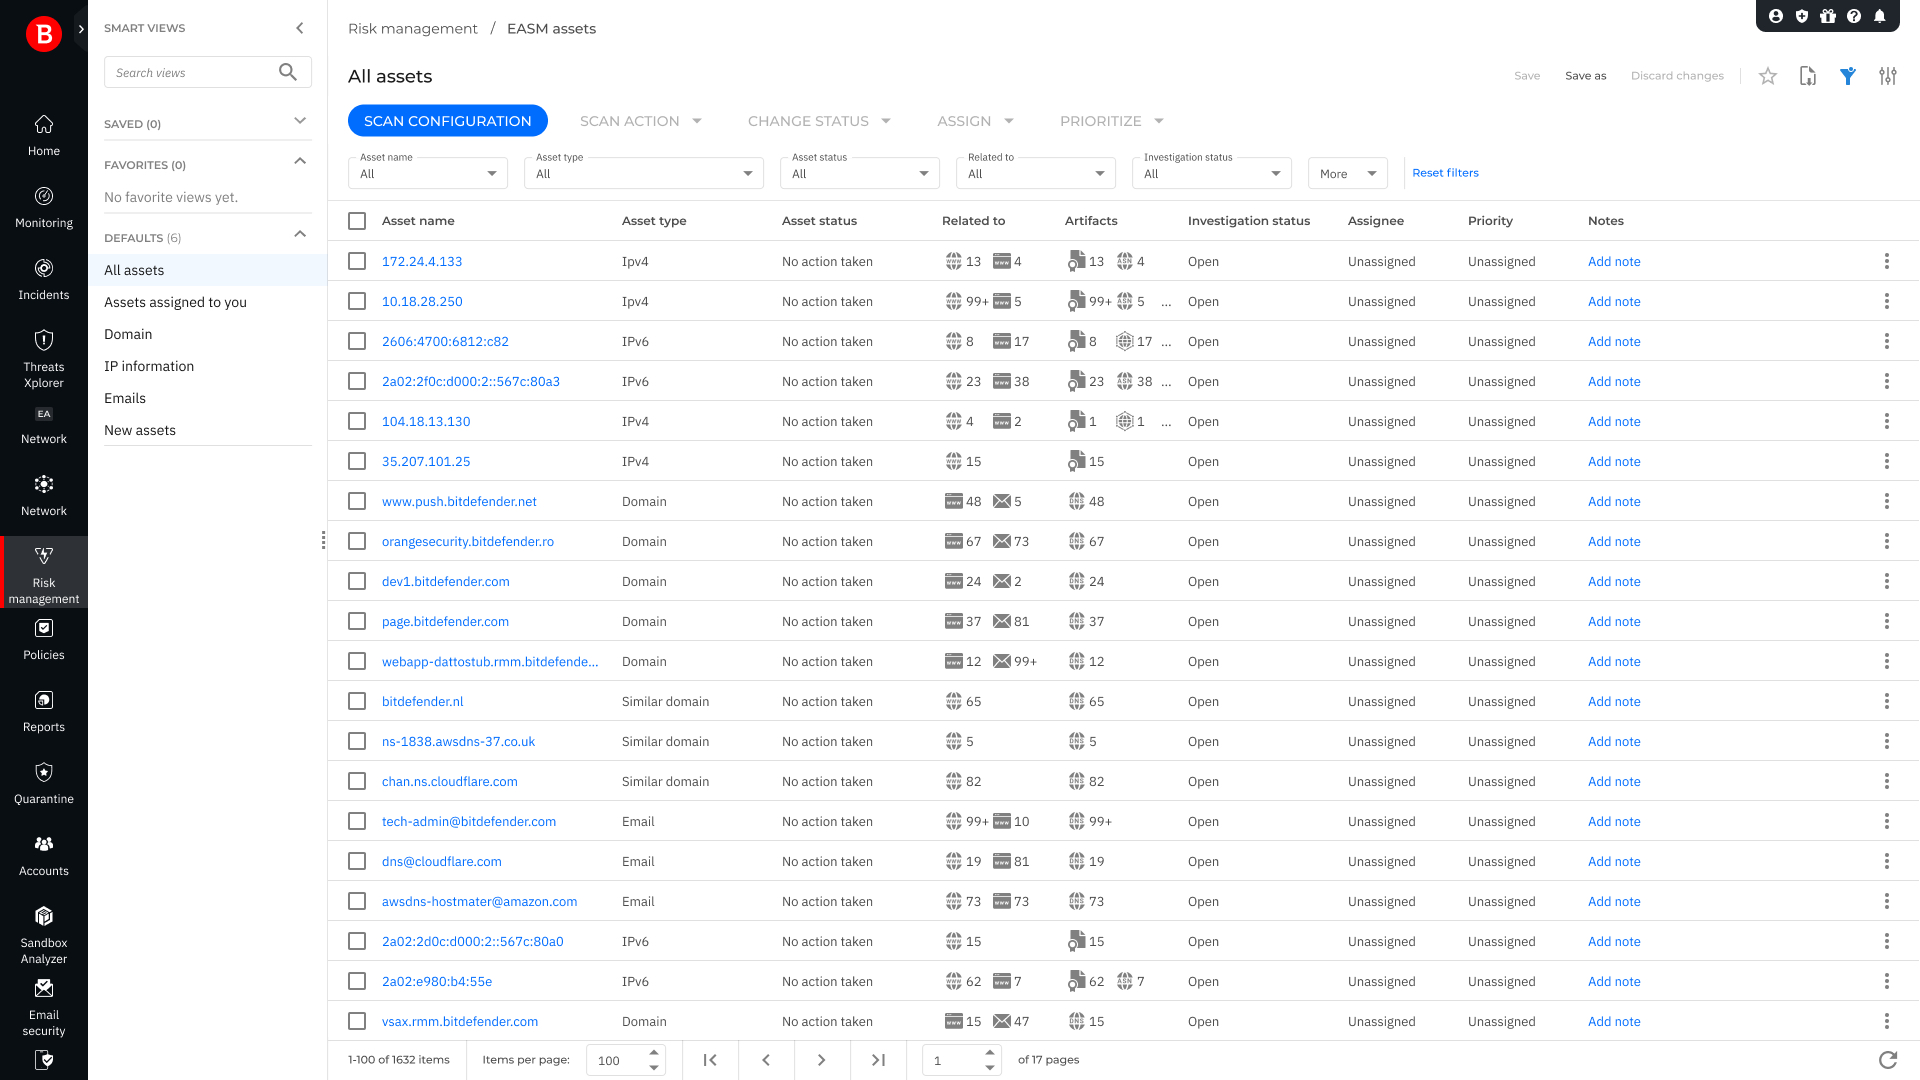Click the blue filter funnel icon

(1847, 76)
